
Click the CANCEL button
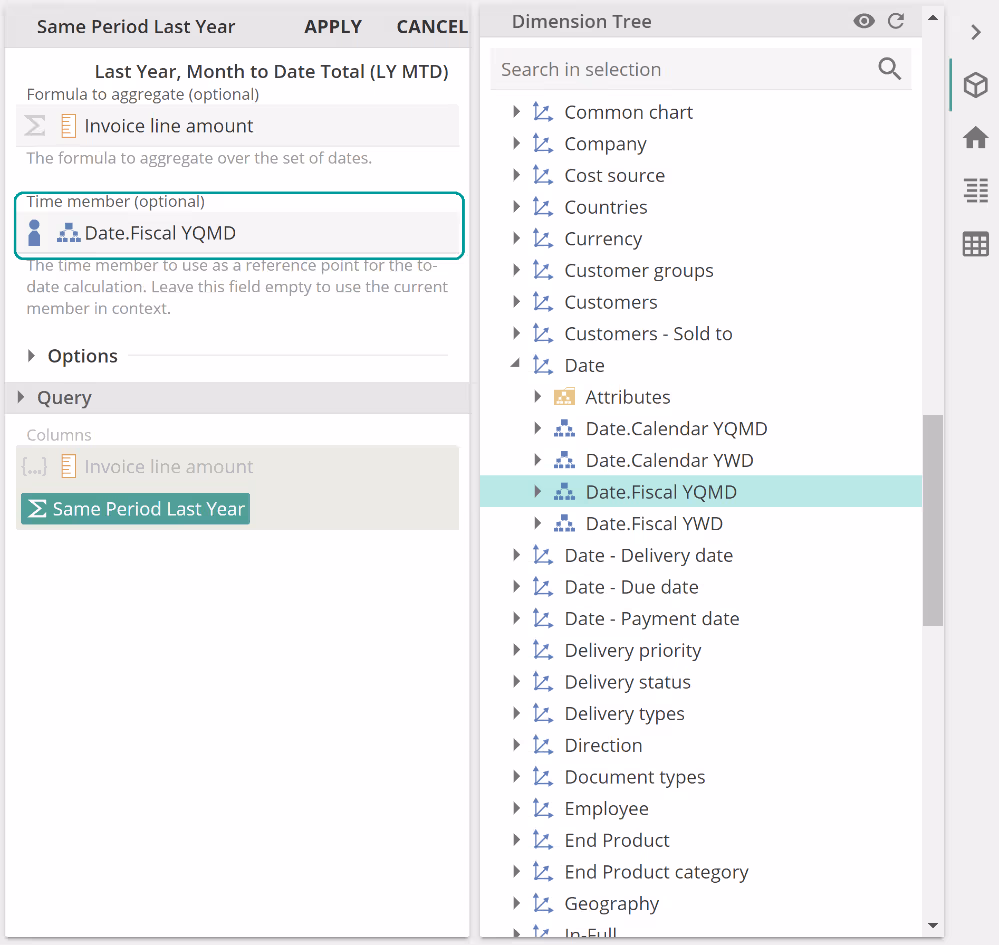pyautogui.click(x=431, y=27)
